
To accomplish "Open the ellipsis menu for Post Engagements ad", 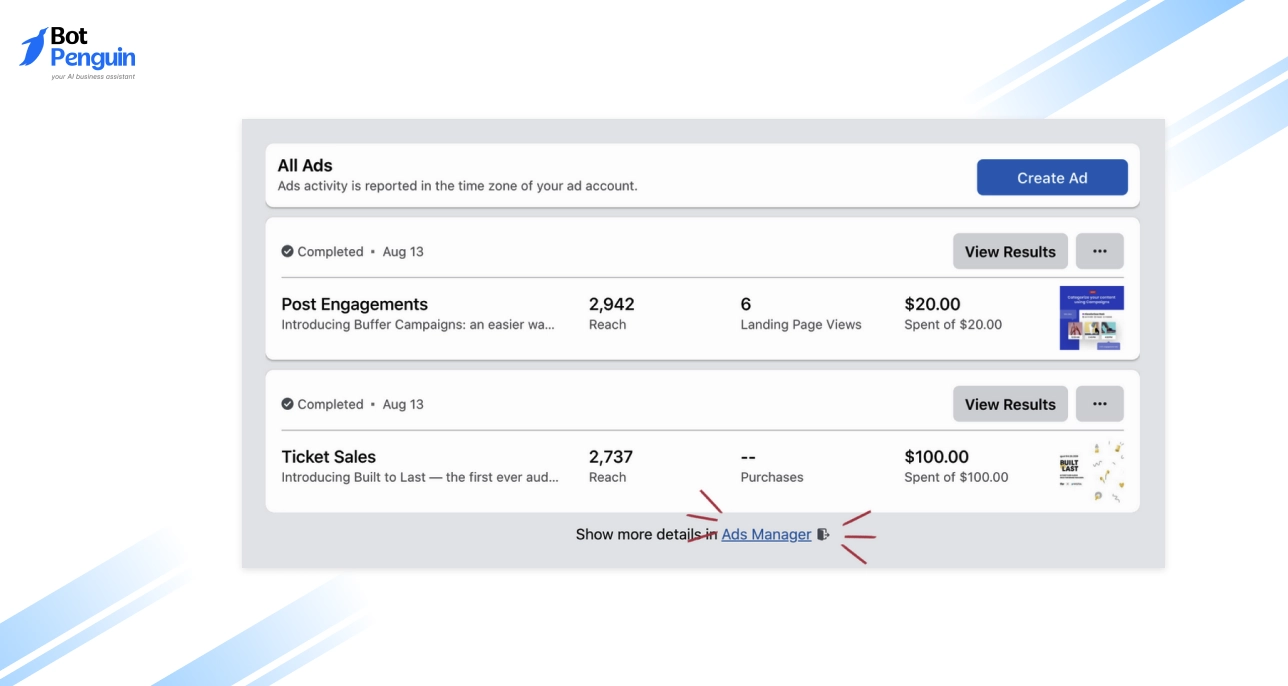I will pos(1099,251).
